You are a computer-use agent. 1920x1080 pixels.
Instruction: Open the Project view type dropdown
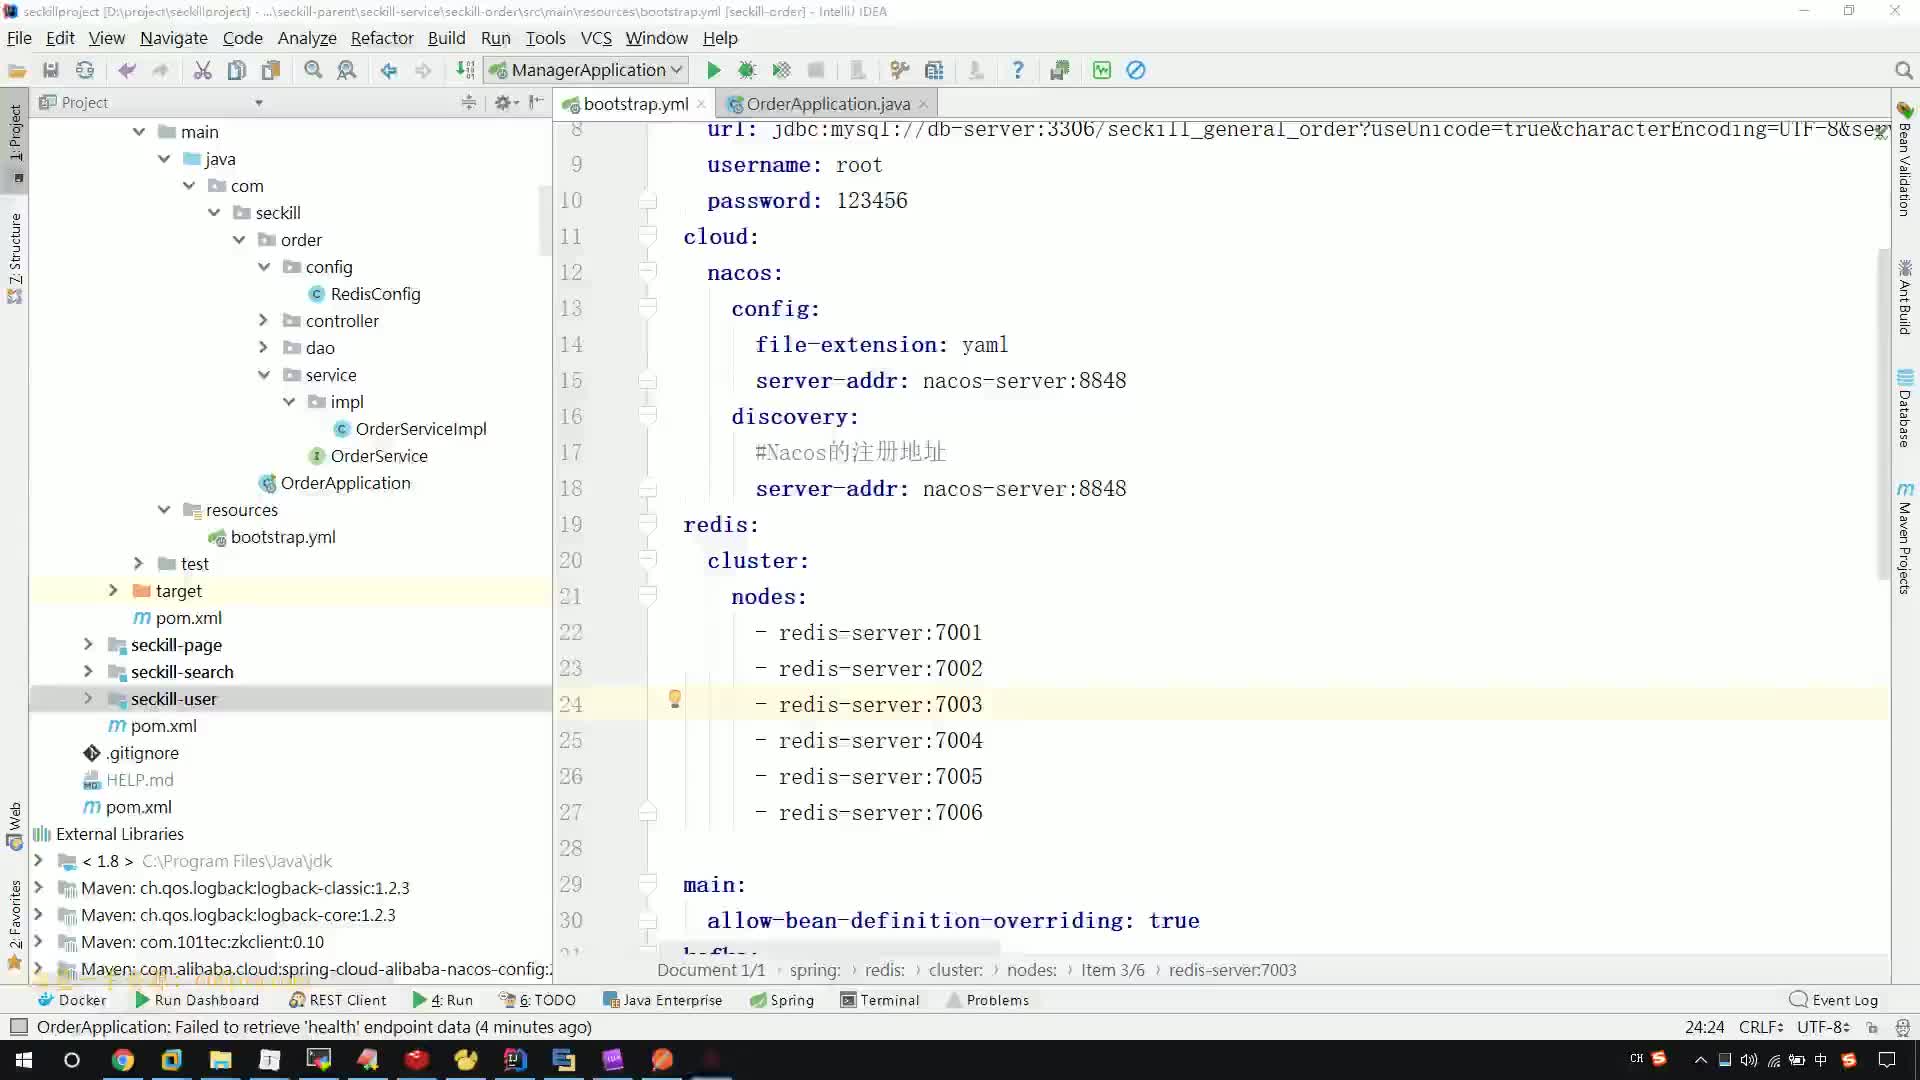(258, 102)
